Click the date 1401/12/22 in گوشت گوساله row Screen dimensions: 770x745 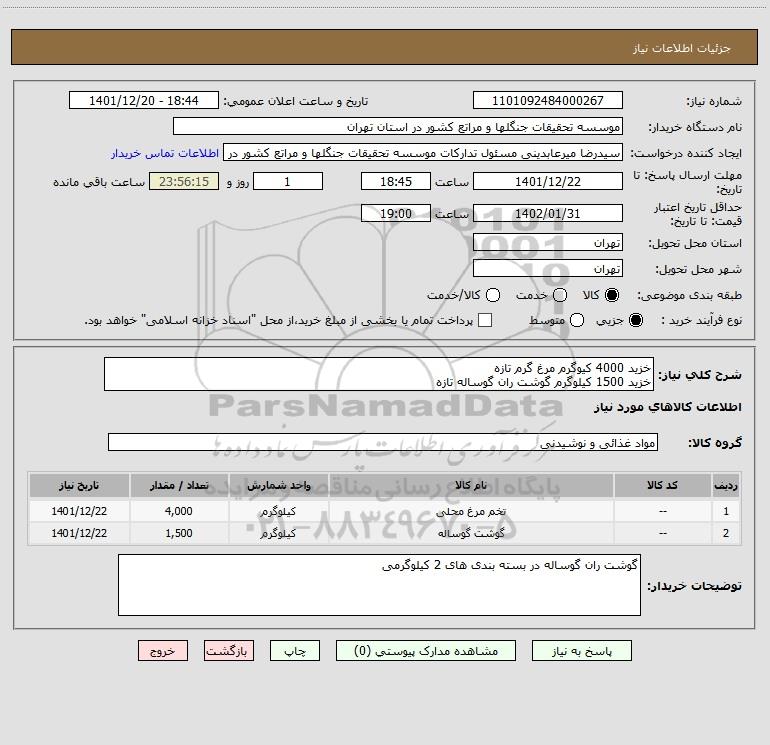[x=79, y=533]
